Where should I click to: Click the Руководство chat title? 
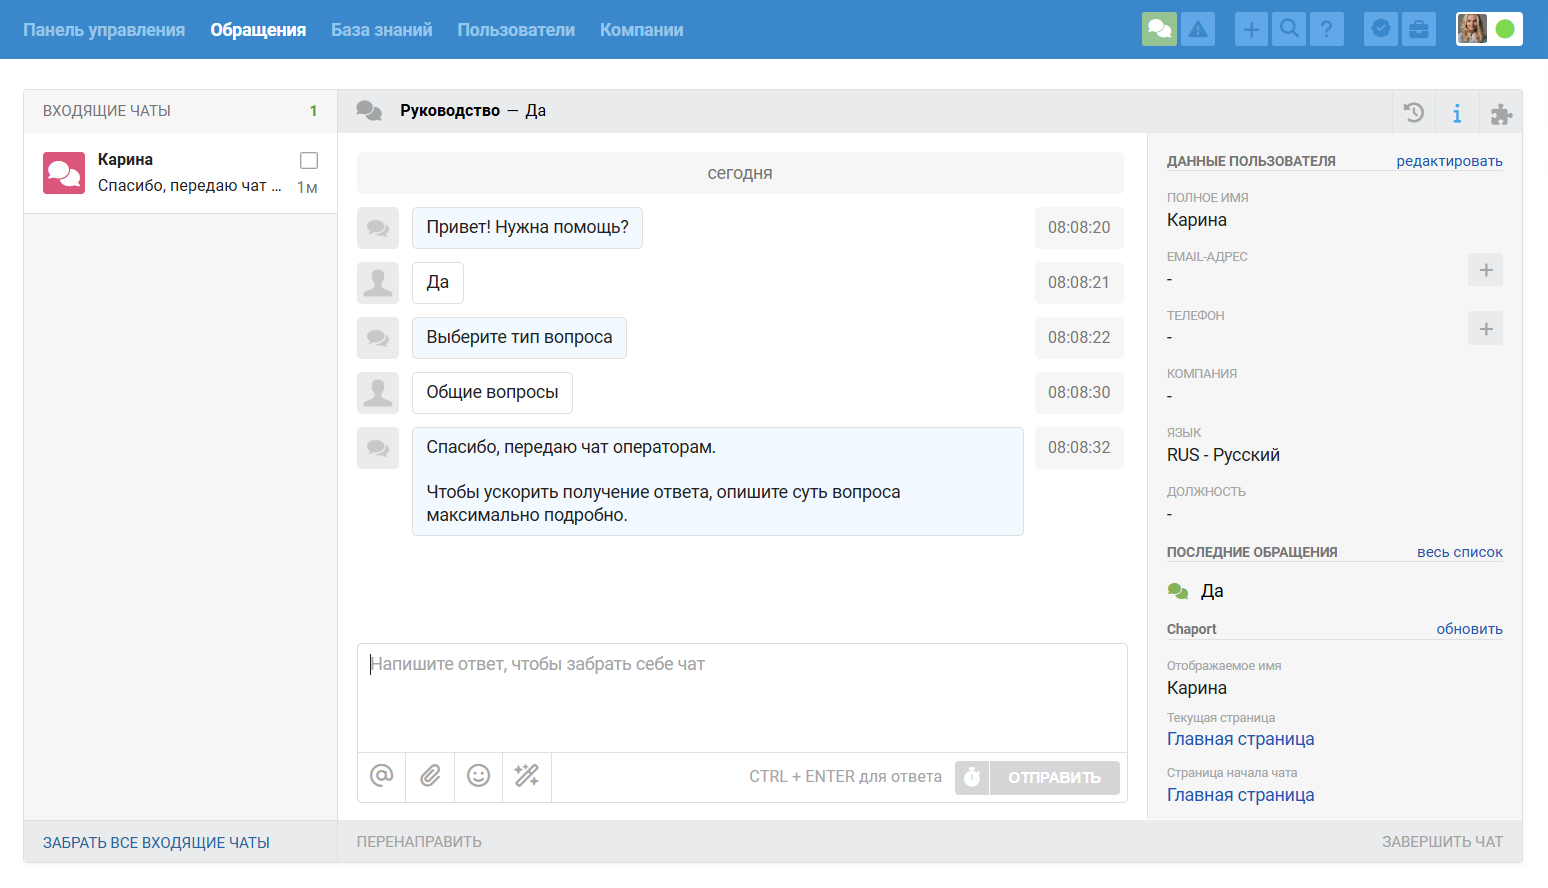(450, 111)
